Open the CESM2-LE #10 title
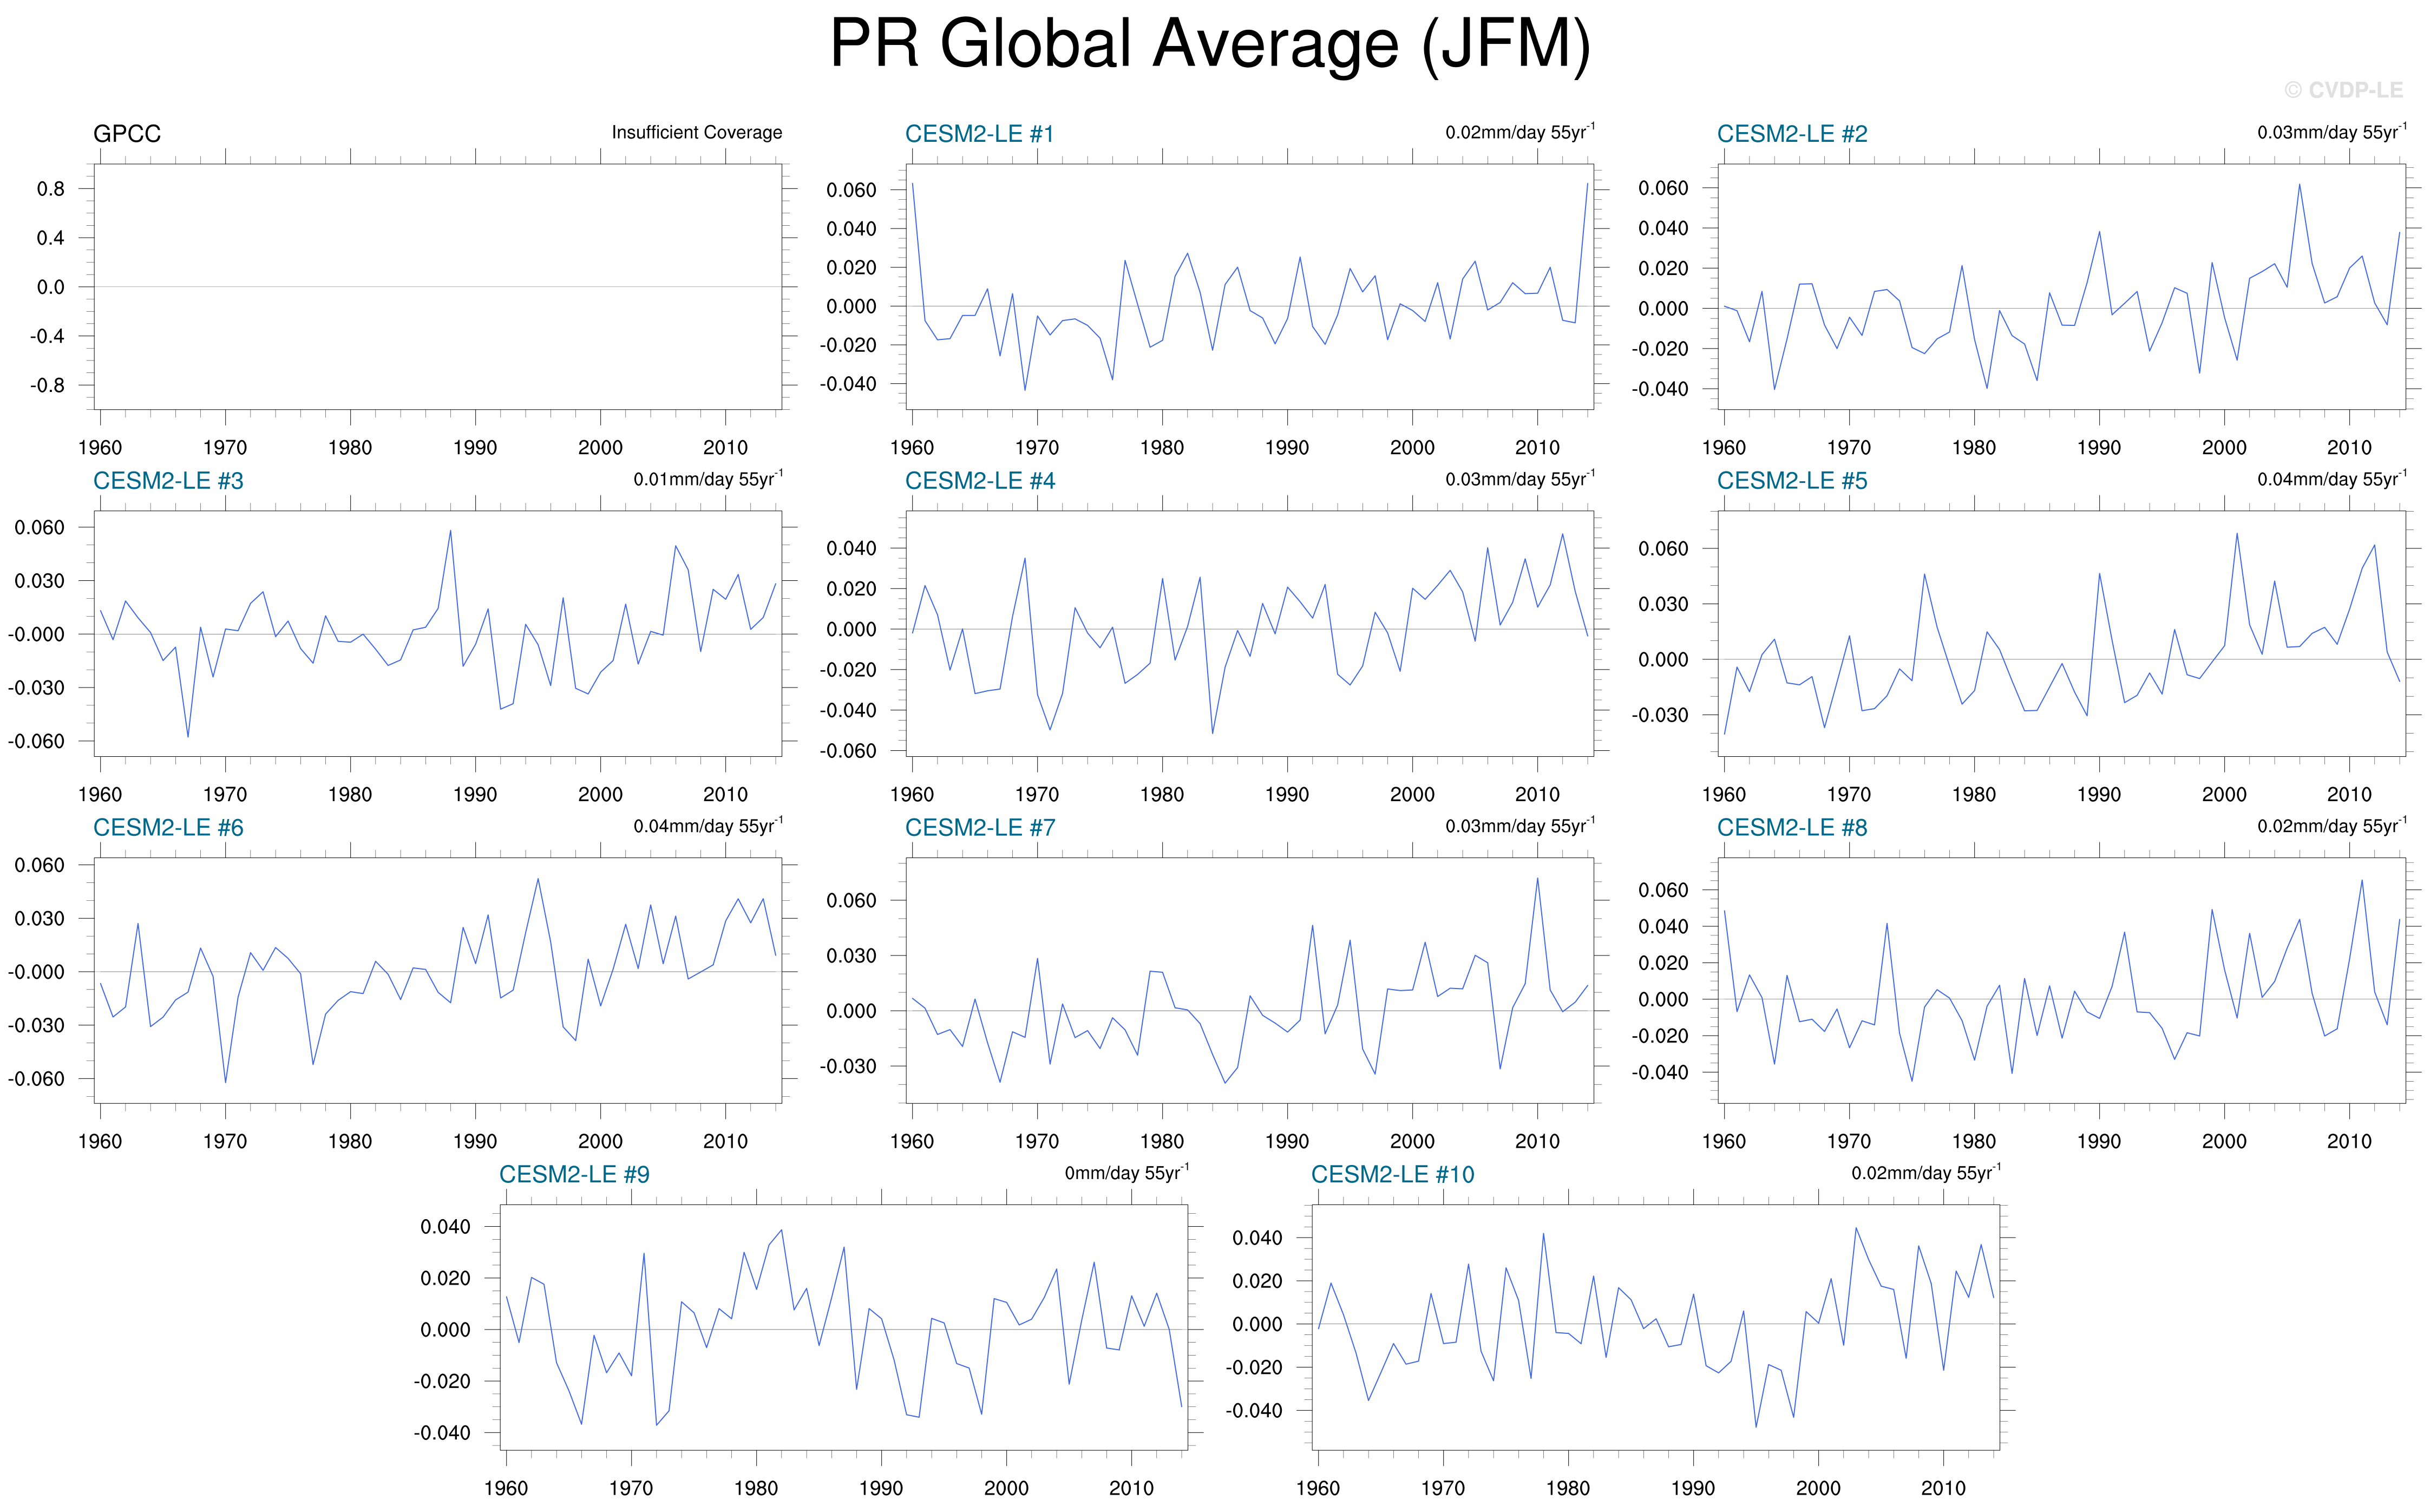2430x1512 pixels. [1392, 1175]
